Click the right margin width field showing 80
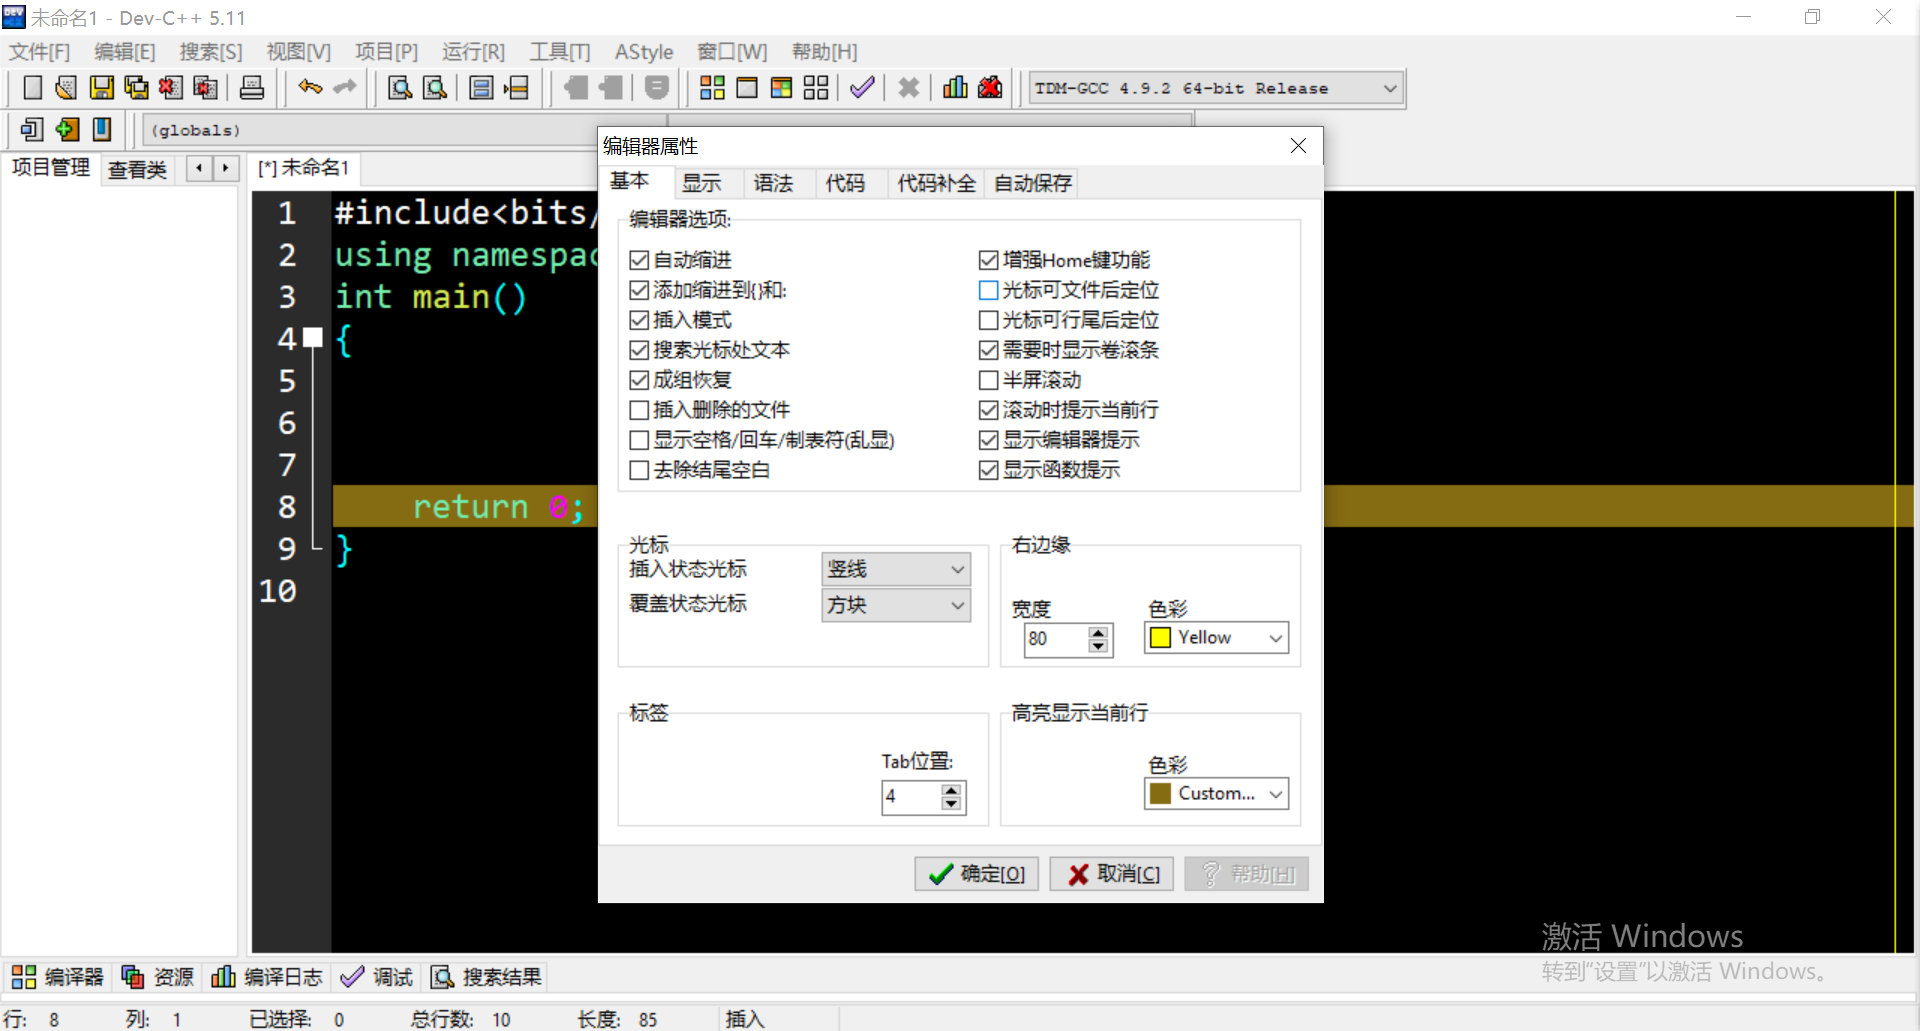This screenshot has width=1920, height=1031. click(1056, 639)
